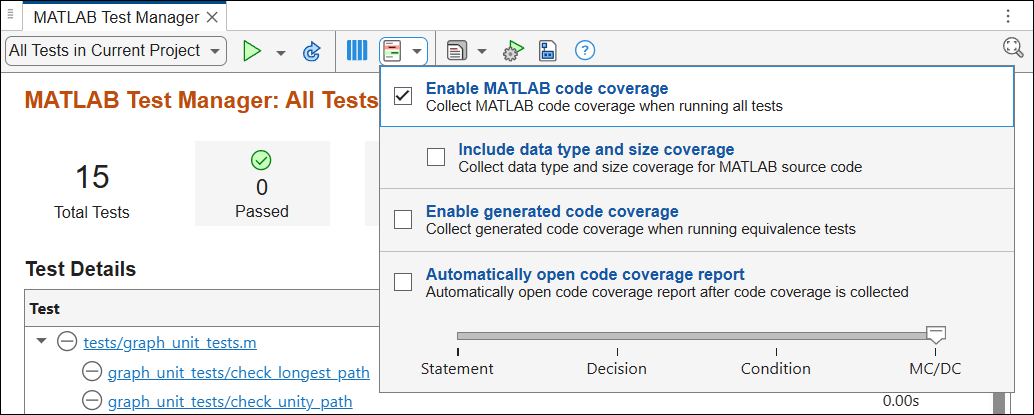Click the test report icon
1034x415 pixels.
[456, 51]
